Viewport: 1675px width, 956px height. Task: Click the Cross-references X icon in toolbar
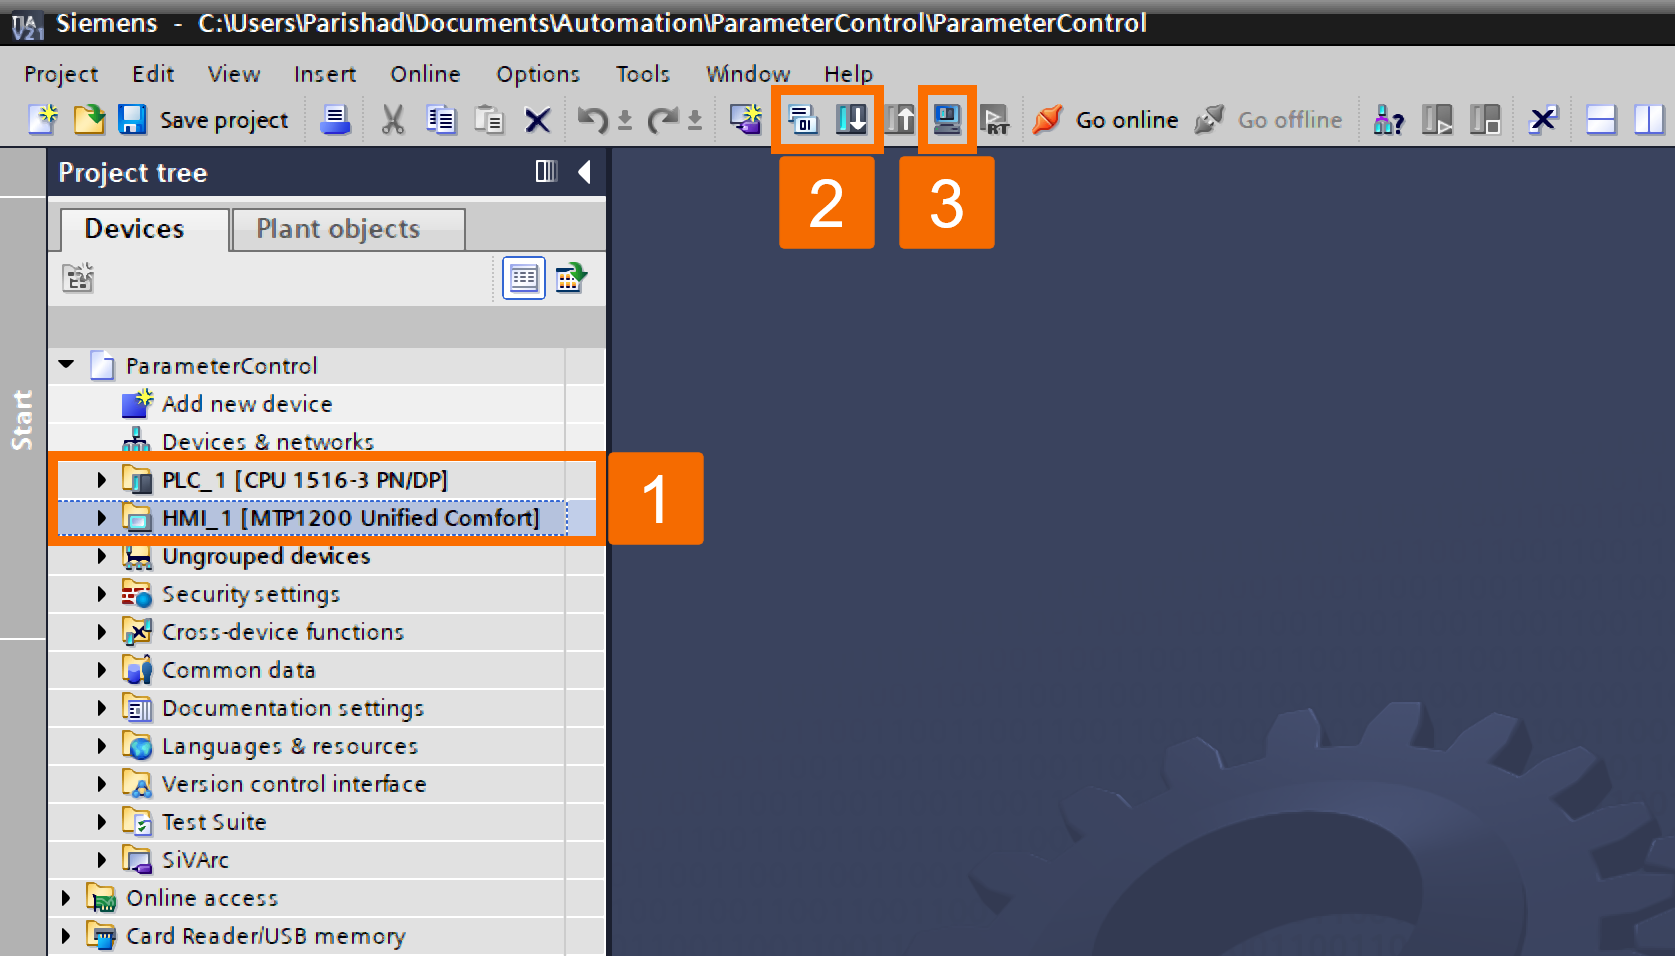click(x=1543, y=120)
